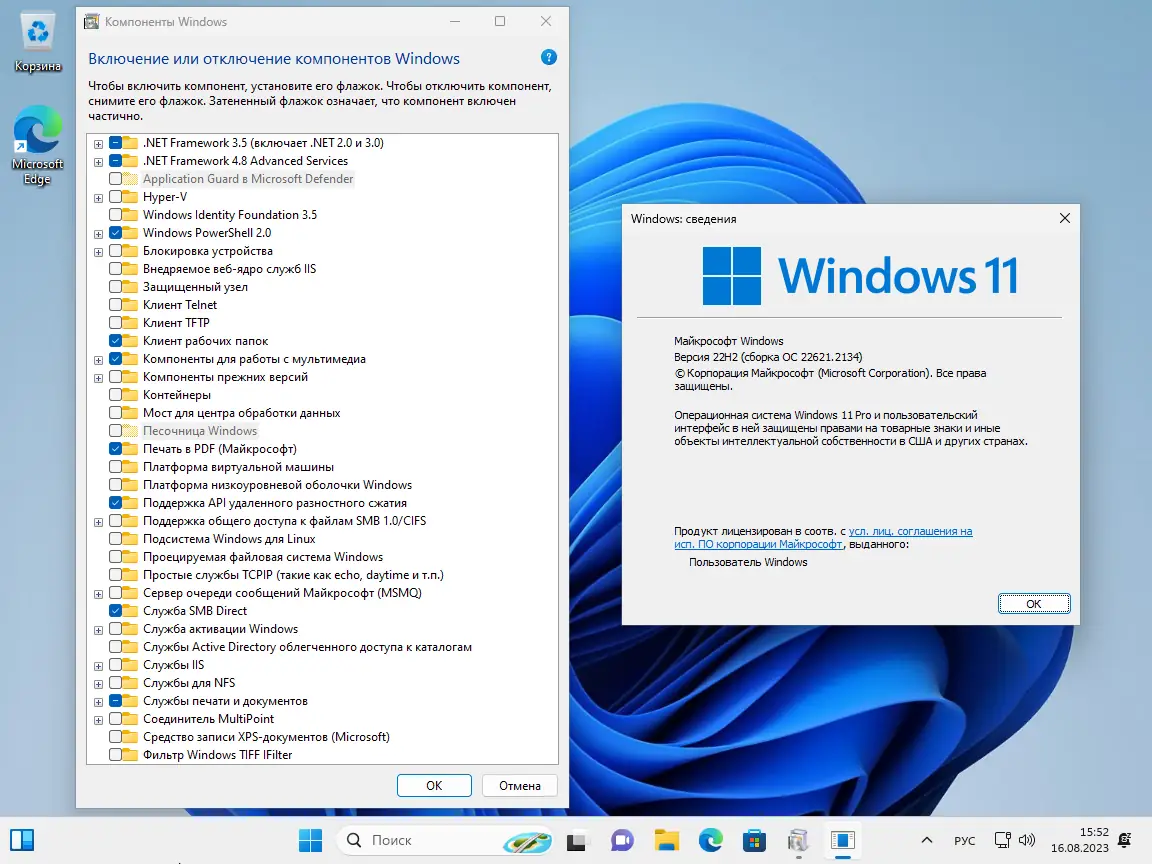
Task: Click the search highlight picture in the search box
Action: (527, 840)
